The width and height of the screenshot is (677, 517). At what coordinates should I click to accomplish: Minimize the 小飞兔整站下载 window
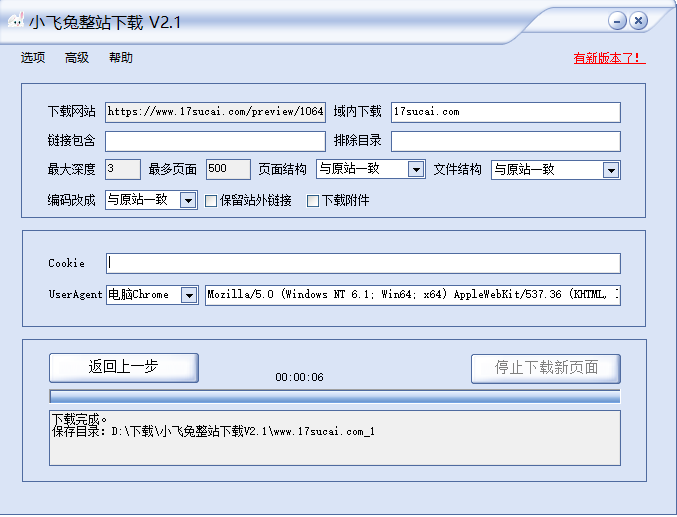pos(617,21)
